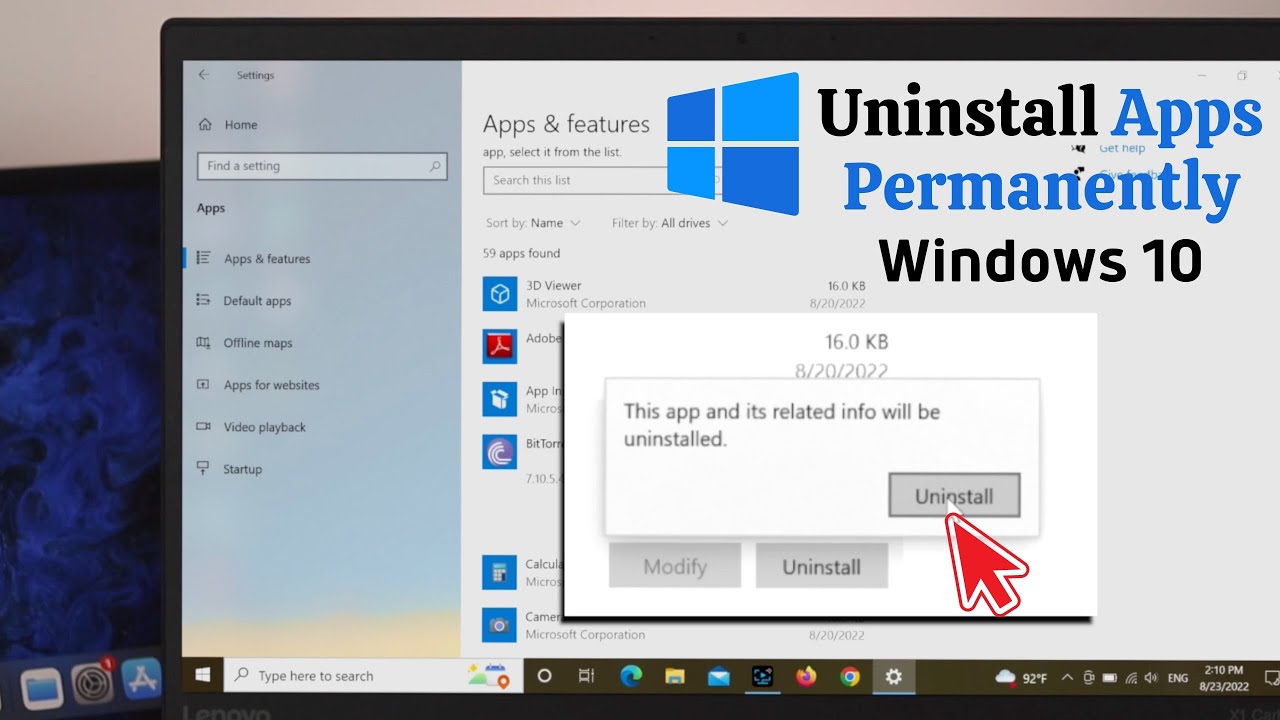Open the Filter by All drives dropdown

click(670, 223)
